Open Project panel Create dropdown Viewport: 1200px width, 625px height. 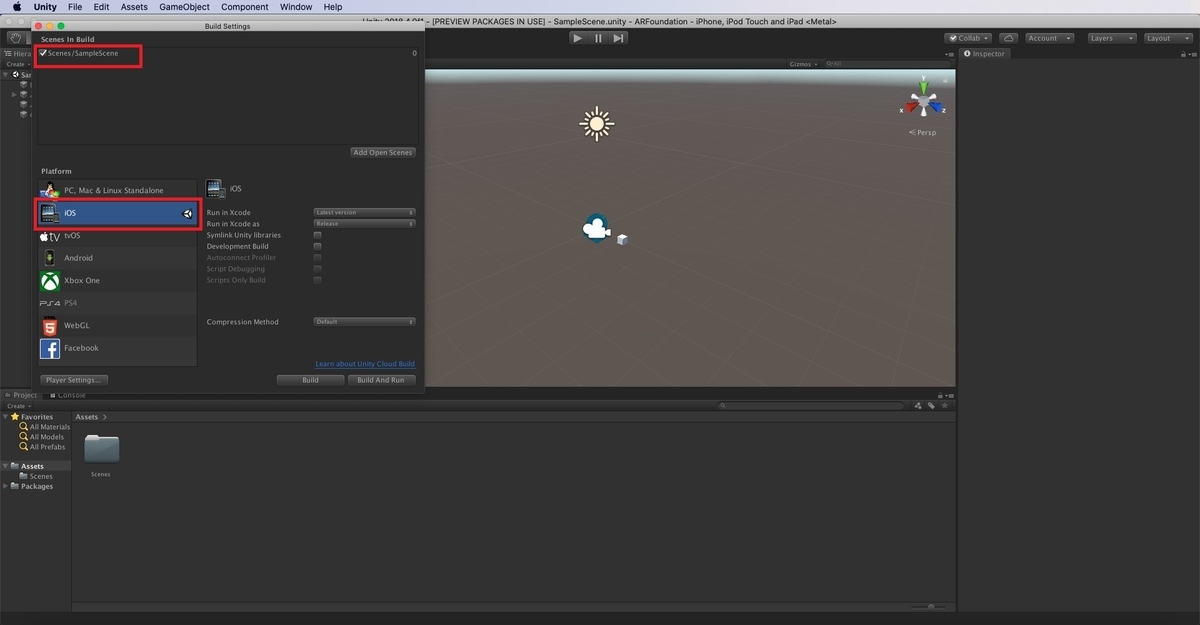pos(17,406)
